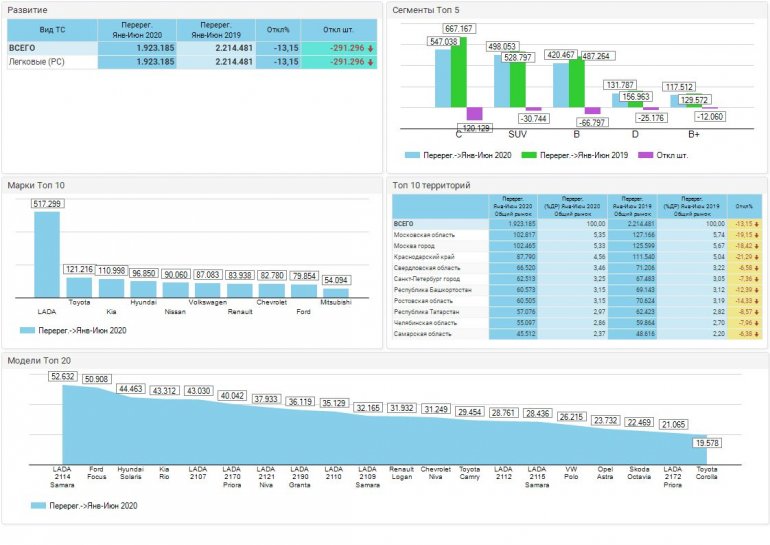Click decline arrow next to Московская область
Image resolution: width=770 pixels, height=545 pixels.
pyautogui.click(x=756, y=233)
